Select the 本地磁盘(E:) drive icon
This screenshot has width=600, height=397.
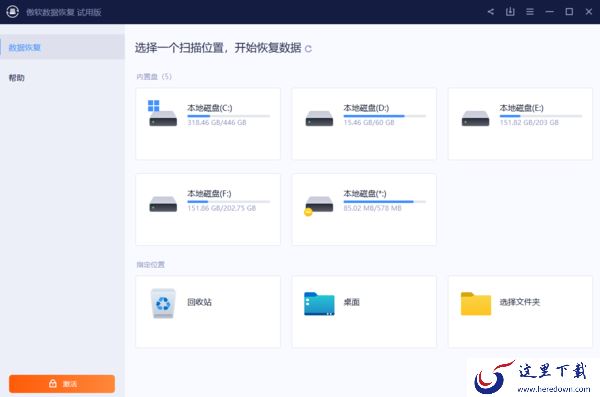coord(475,118)
